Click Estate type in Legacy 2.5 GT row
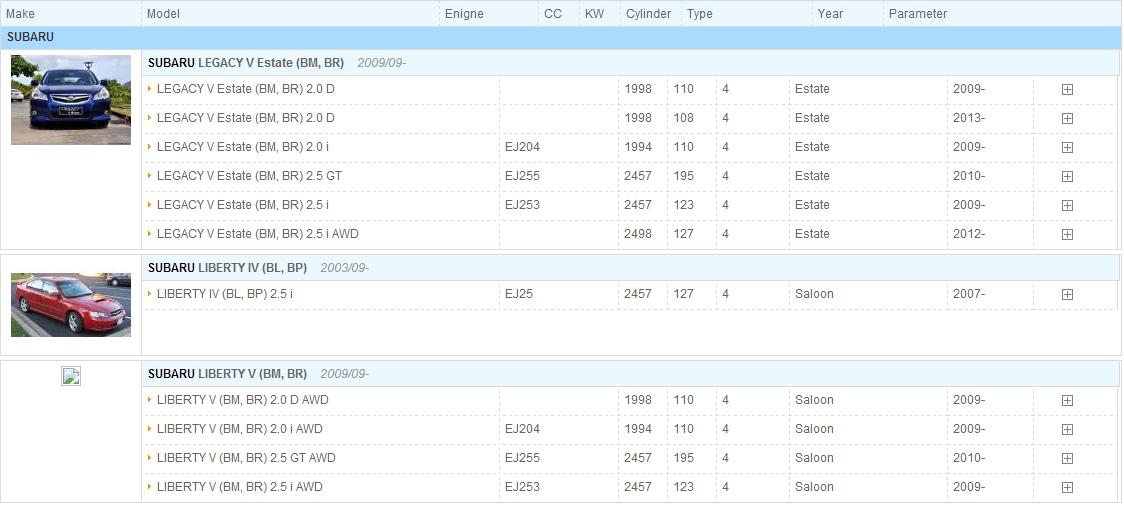 click(x=812, y=176)
